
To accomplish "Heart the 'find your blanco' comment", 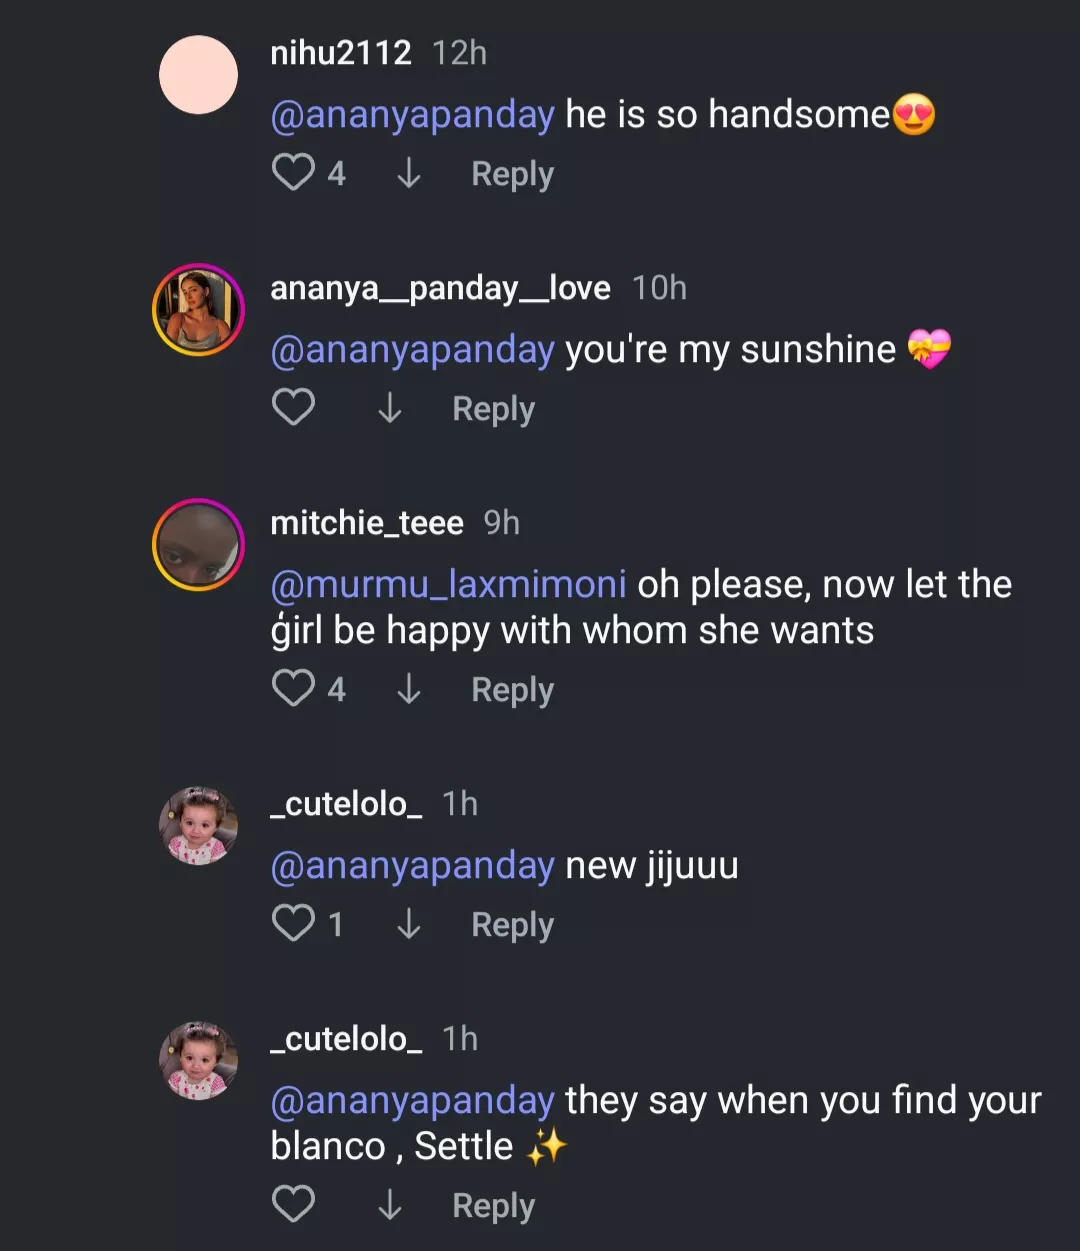I will [x=293, y=1205].
